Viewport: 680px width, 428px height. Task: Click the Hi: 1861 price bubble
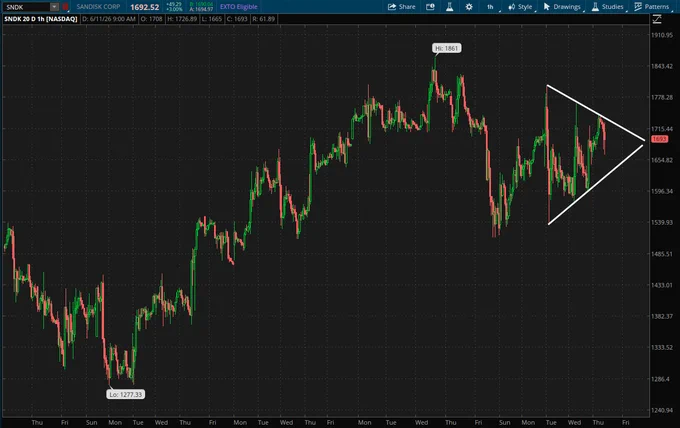pyautogui.click(x=447, y=48)
